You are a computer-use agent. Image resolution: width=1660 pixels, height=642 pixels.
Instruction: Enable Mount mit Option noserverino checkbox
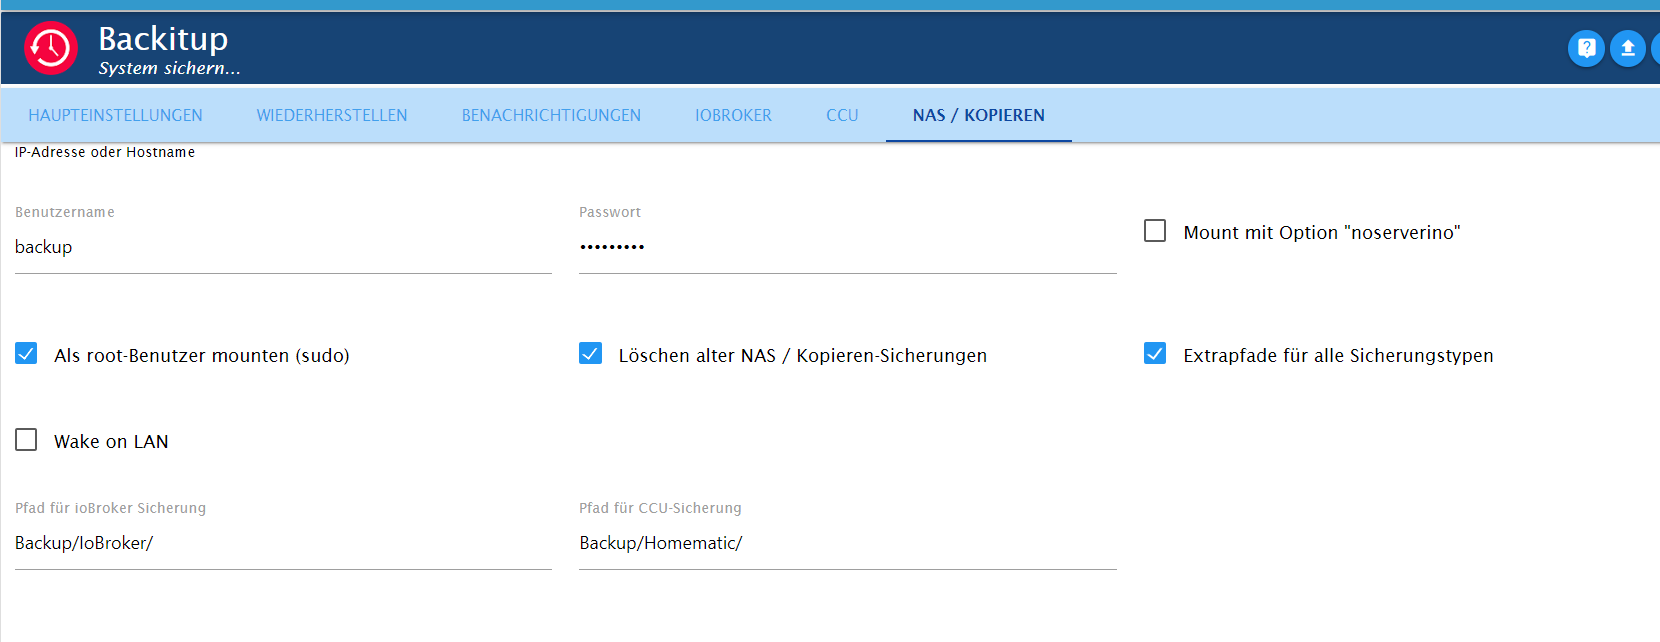pyautogui.click(x=1155, y=231)
